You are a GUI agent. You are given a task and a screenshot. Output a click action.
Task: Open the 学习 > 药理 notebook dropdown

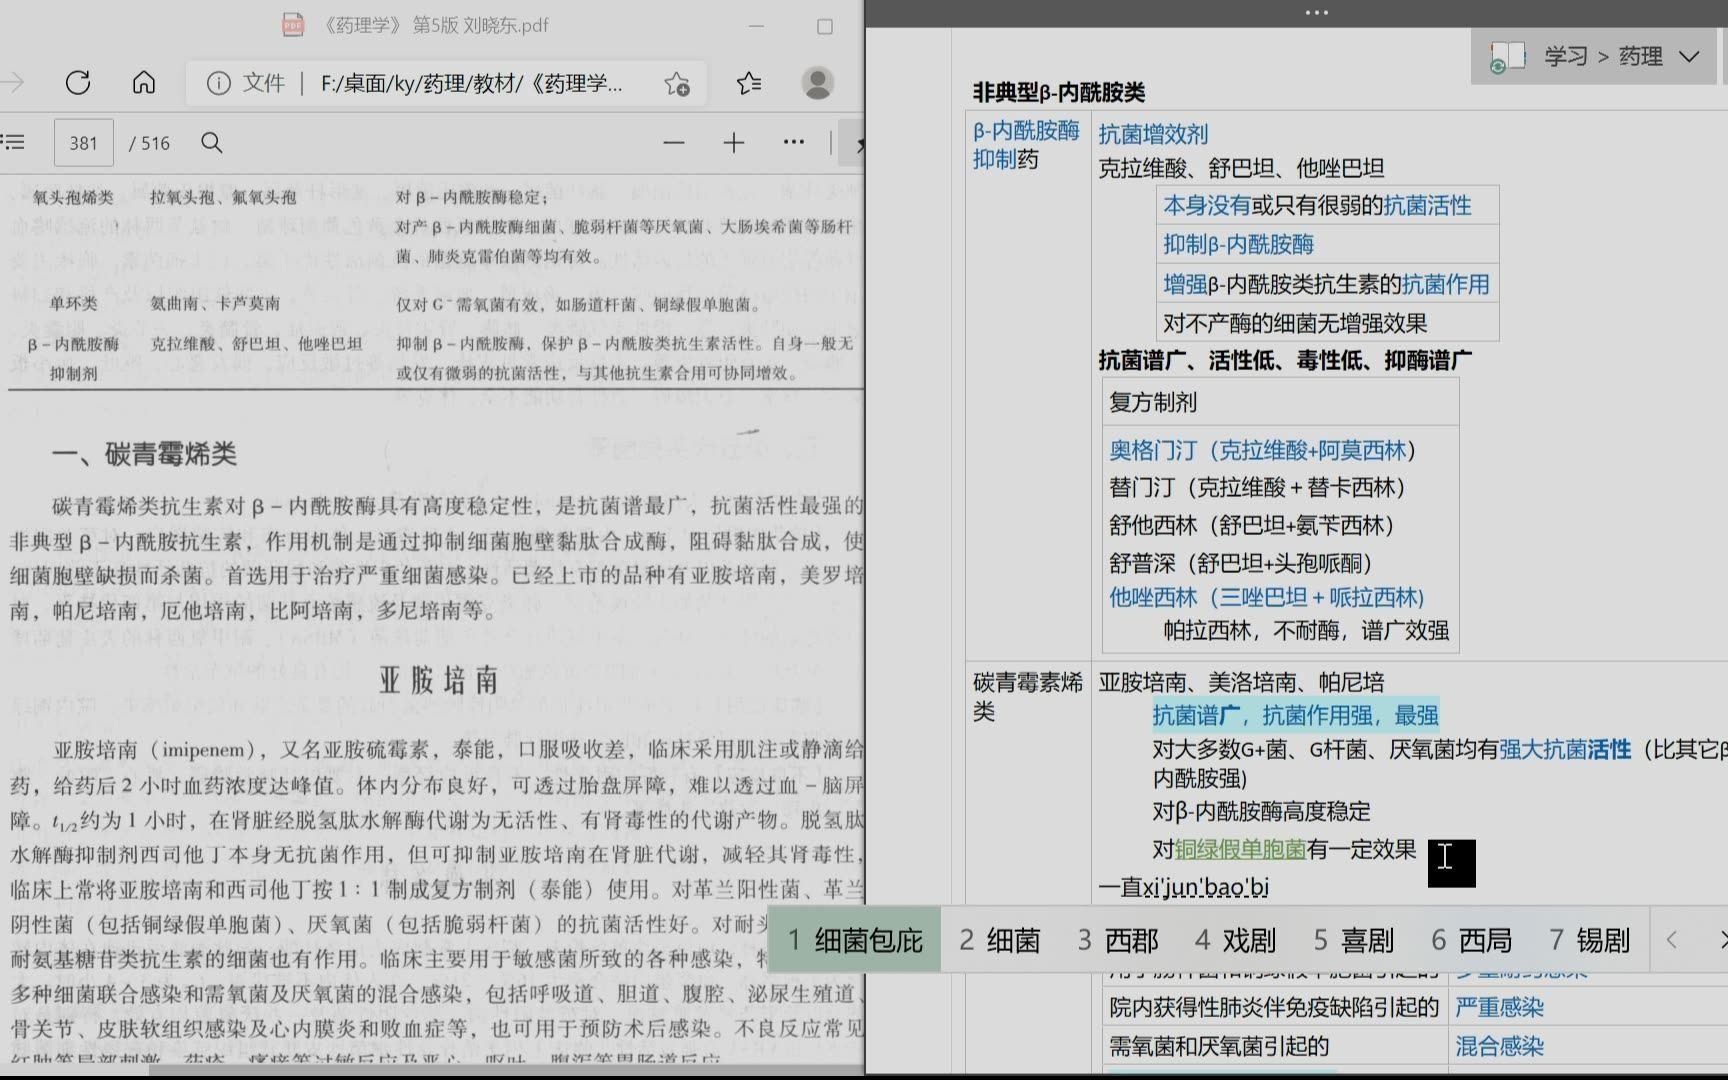(x=1689, y=57)
